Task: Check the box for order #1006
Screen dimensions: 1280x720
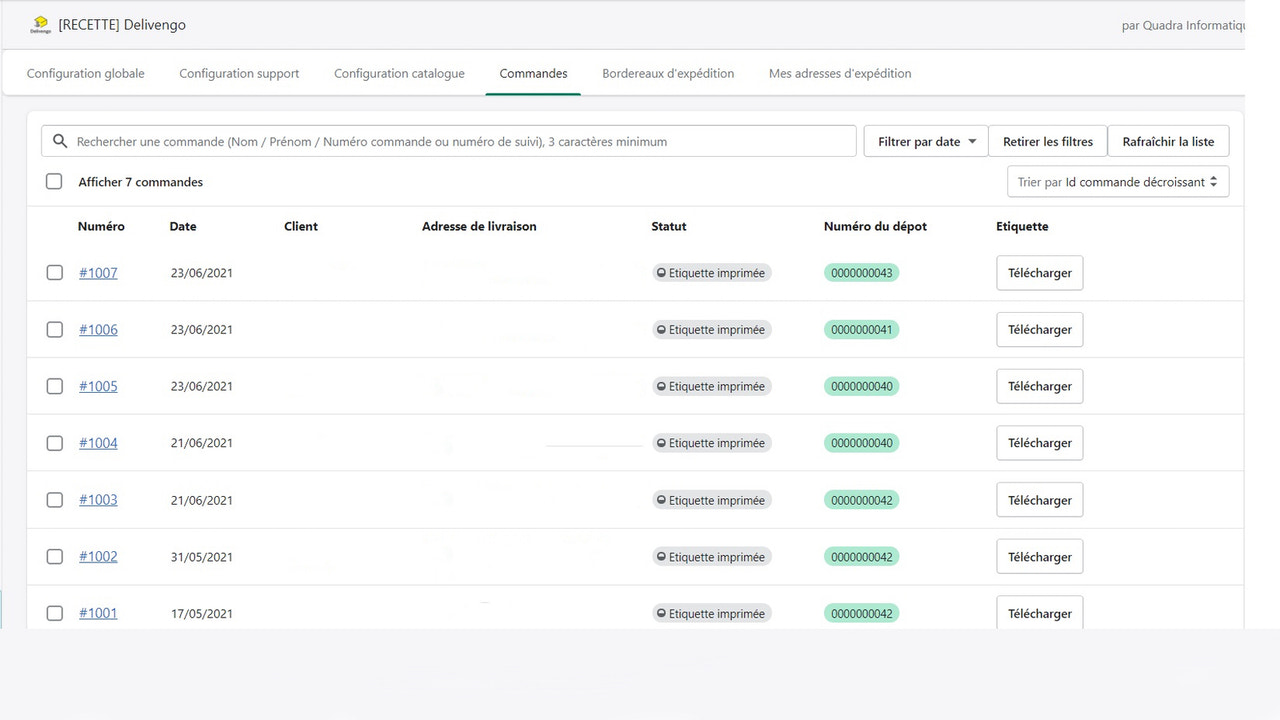Action: [55, 330]
